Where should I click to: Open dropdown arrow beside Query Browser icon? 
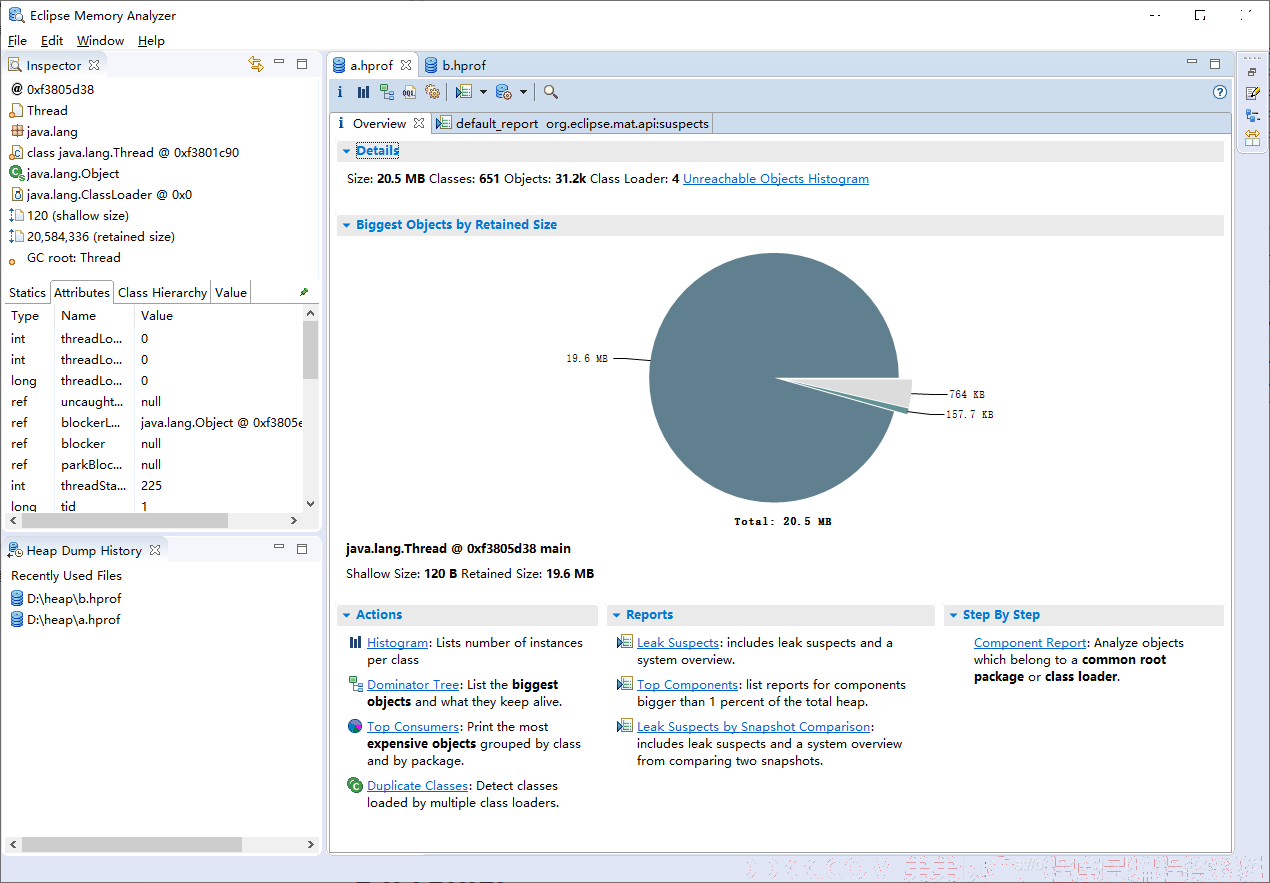(x=523, y=92)
